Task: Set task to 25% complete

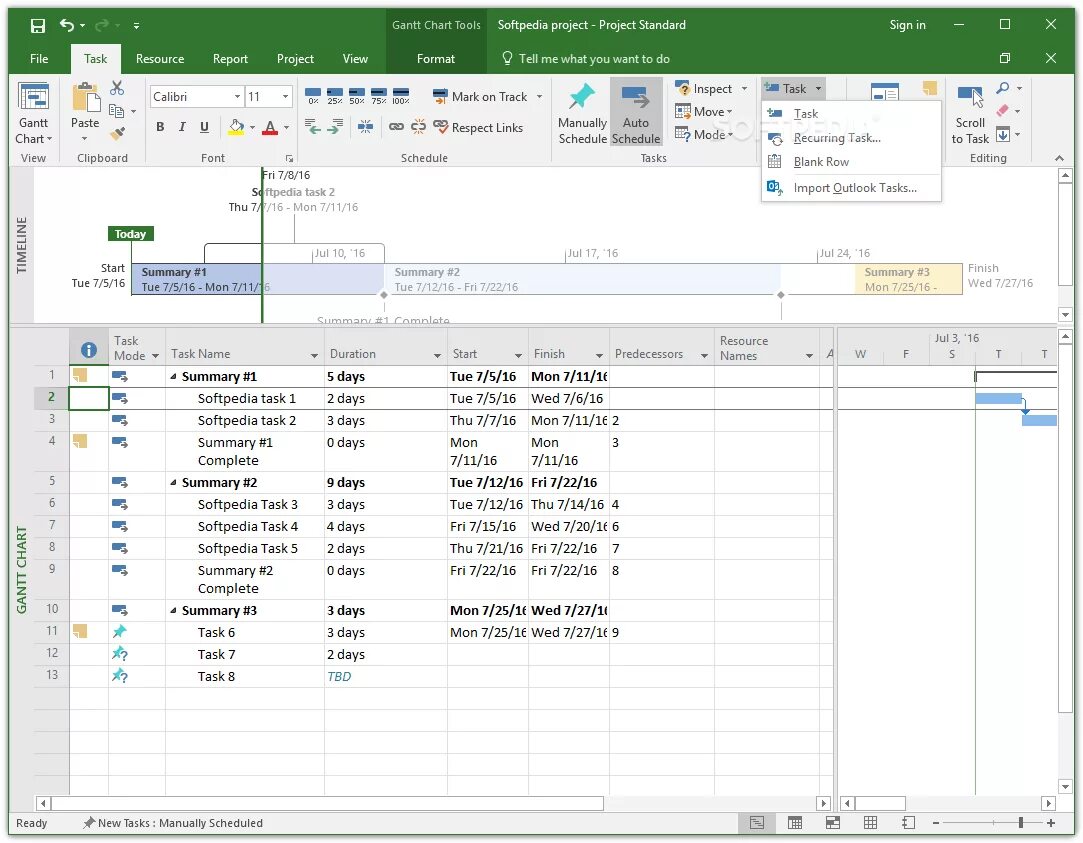Action: tap(335, 96)
